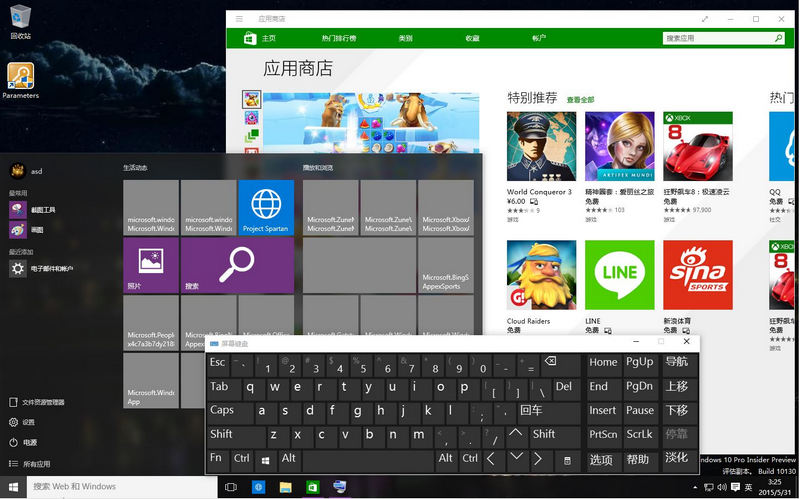
Task: Switch to the 主页 tab in the Store
Action: point(269,38)
